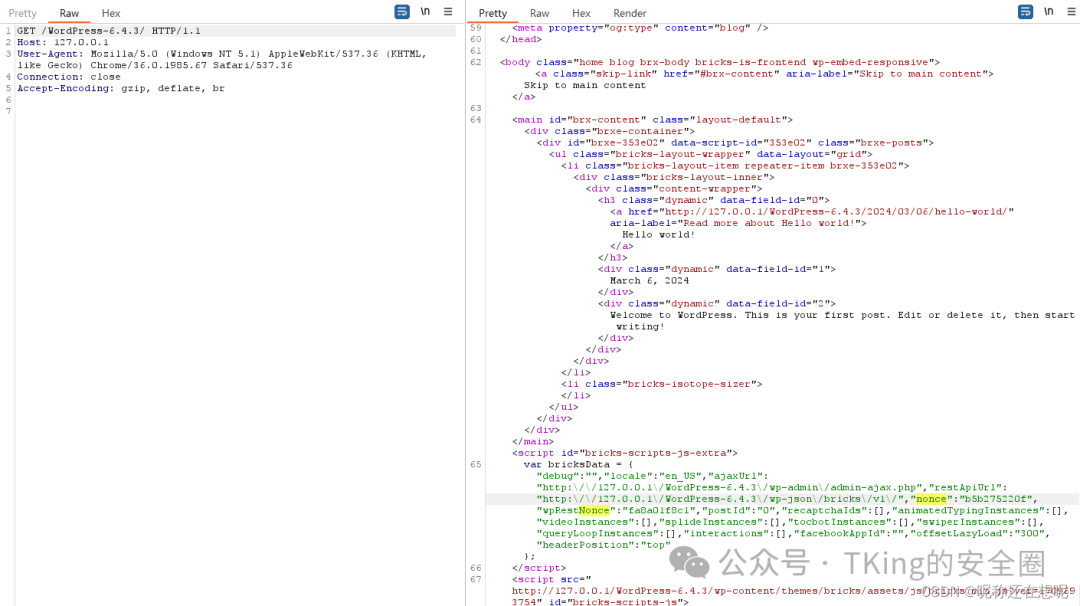Click the highlighted "nonce" key in response
The height and width of the screenshot is (606, 1080).
click(x=931, y=499)
